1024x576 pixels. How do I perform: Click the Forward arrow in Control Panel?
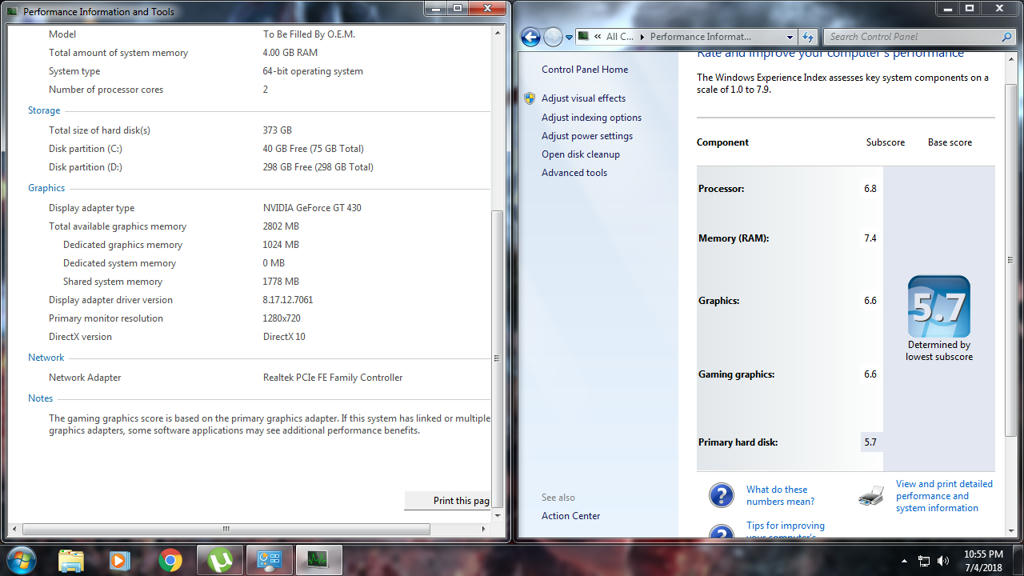(x=552, y=37)
